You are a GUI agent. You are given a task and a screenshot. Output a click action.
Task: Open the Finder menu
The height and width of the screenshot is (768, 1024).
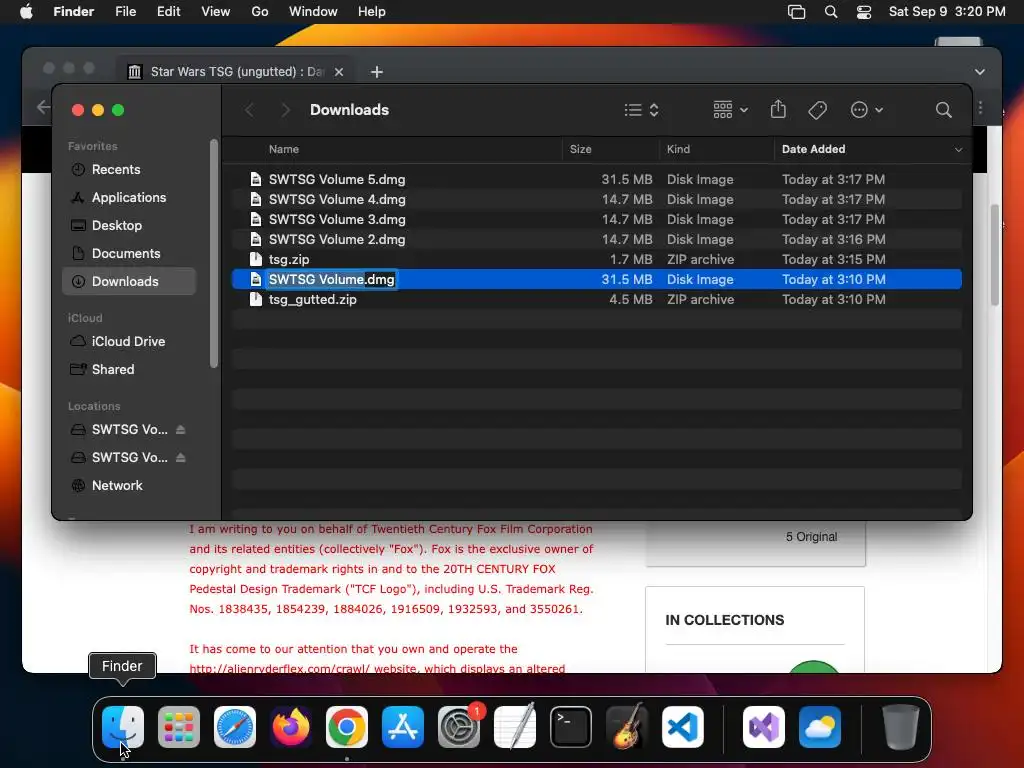point(74,12)
